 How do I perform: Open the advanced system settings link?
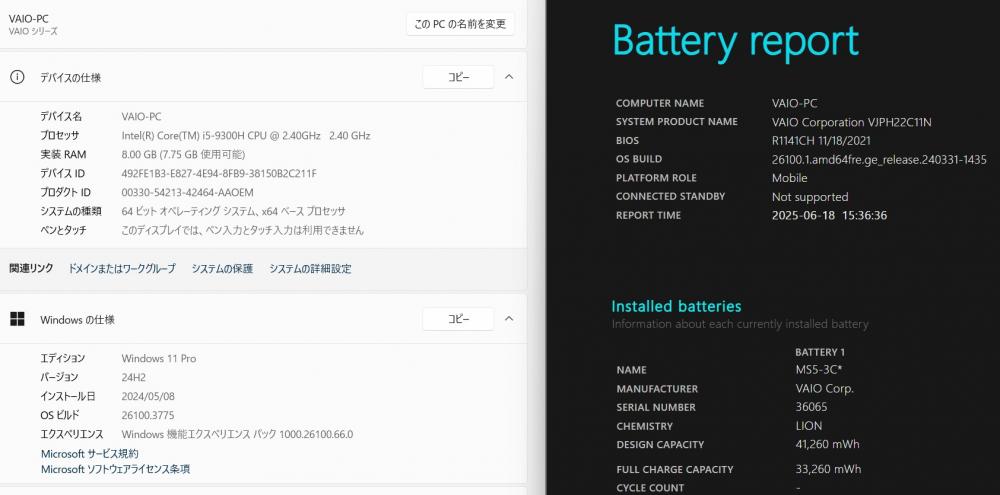pyautogui.click(x=310, y=269)
